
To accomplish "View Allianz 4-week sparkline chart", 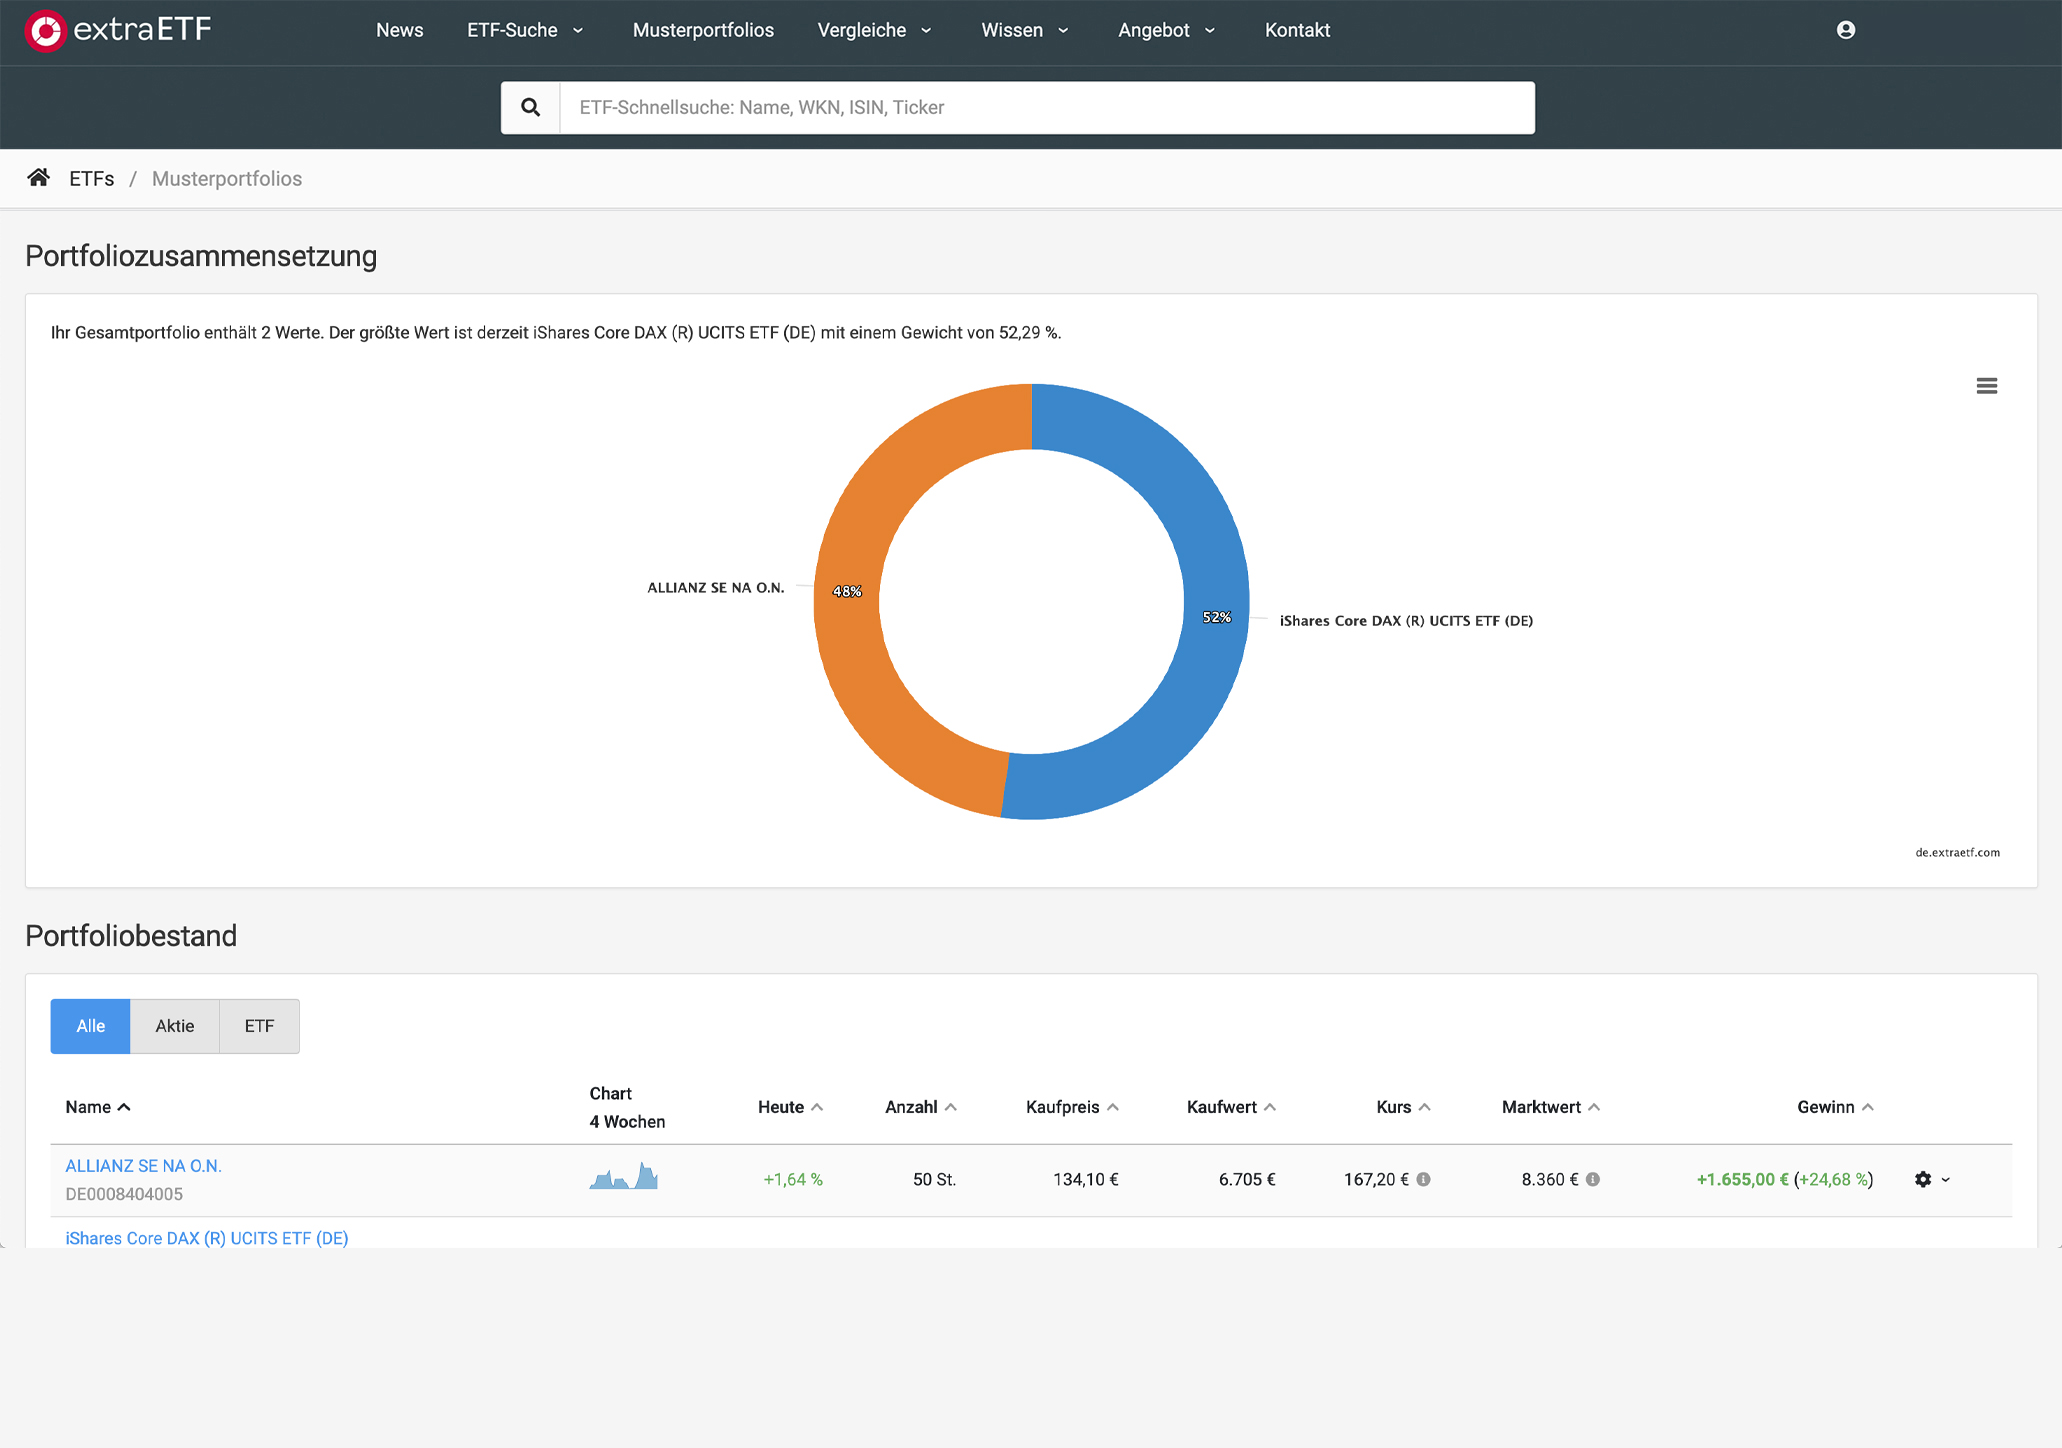I will tap(624, 1176).
